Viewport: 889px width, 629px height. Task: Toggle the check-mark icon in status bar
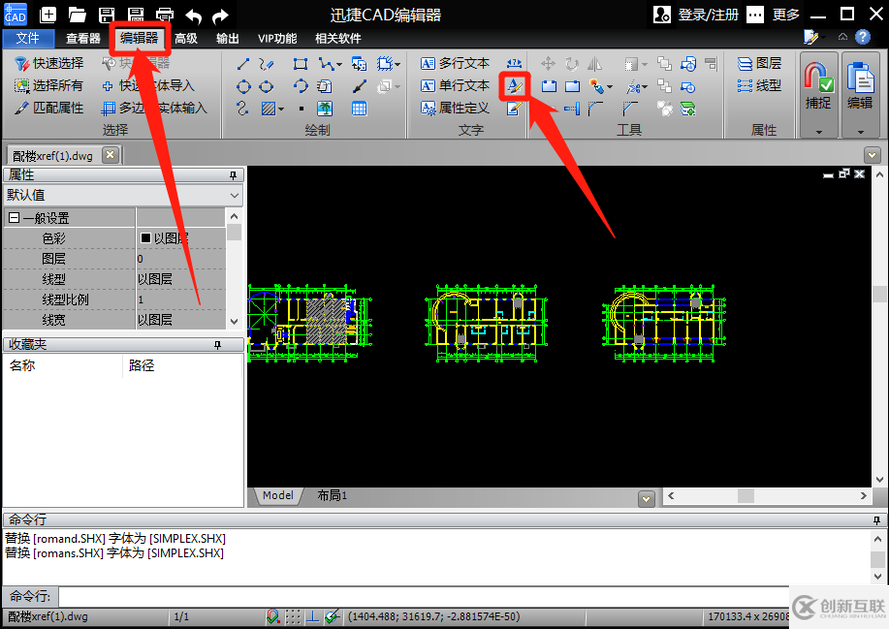(x=332, y=616)
